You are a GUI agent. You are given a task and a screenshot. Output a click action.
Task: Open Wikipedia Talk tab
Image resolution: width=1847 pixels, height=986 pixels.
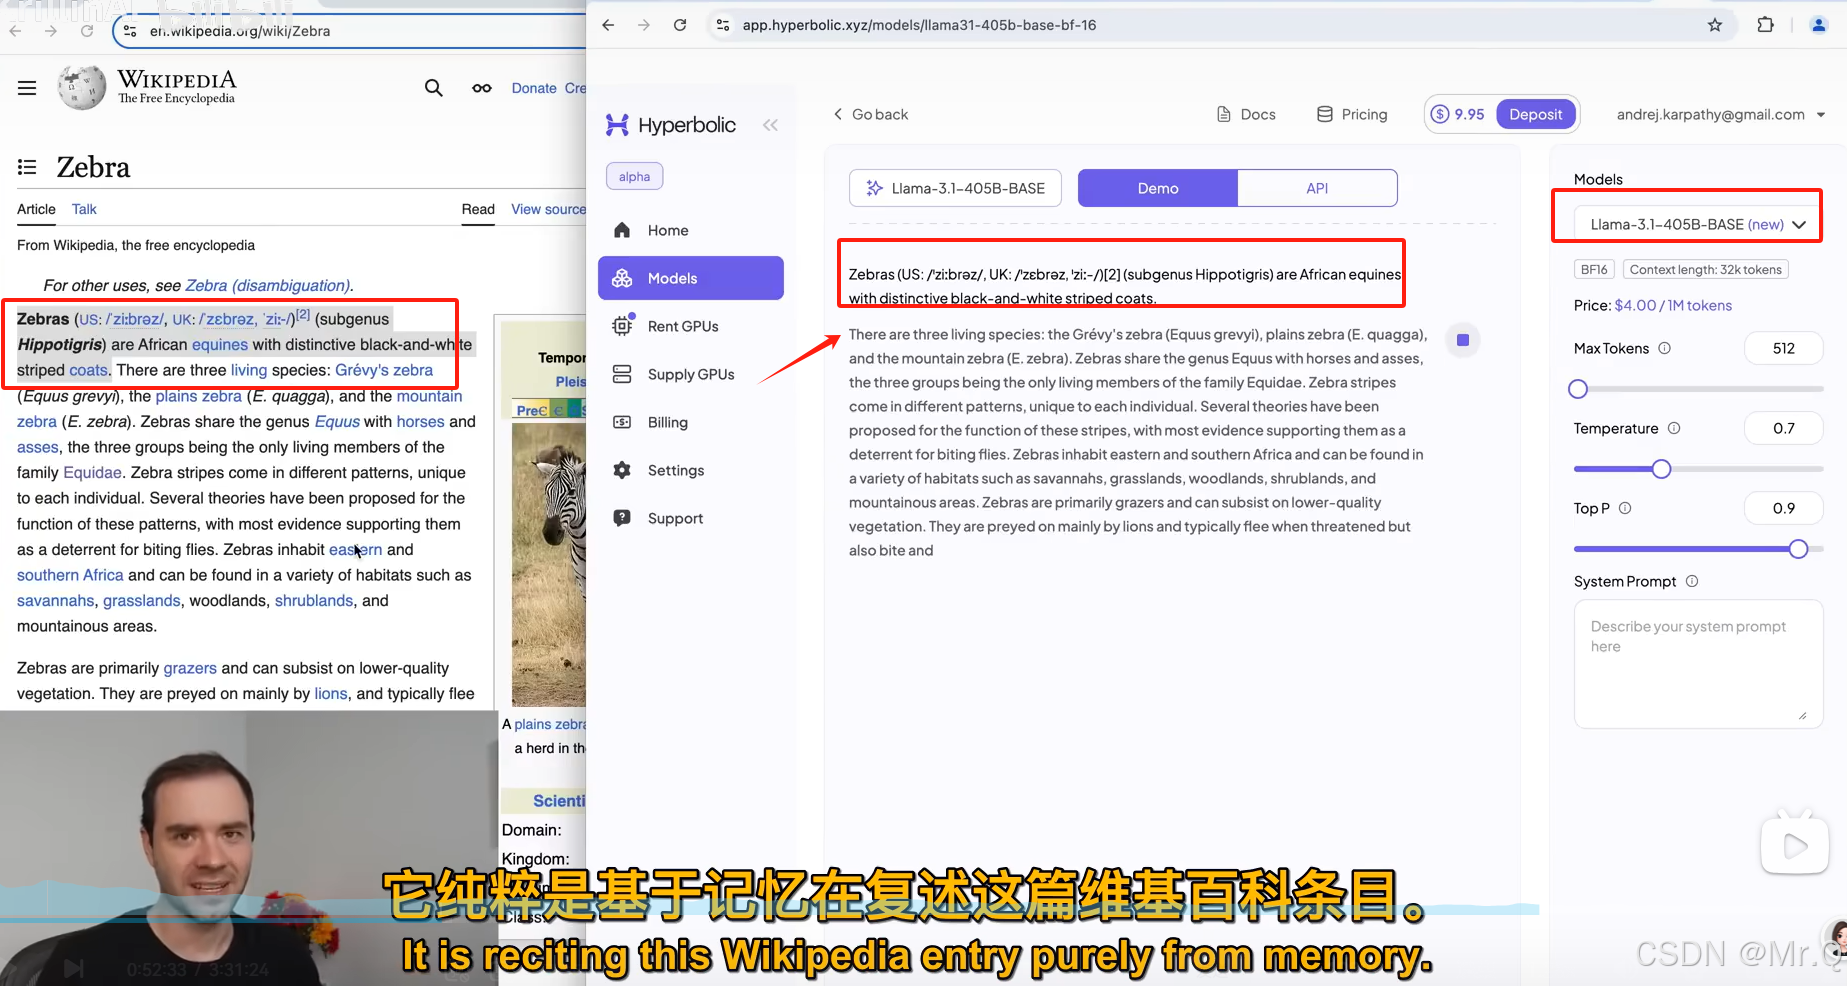pyautogui.click(x=84, y=209)
